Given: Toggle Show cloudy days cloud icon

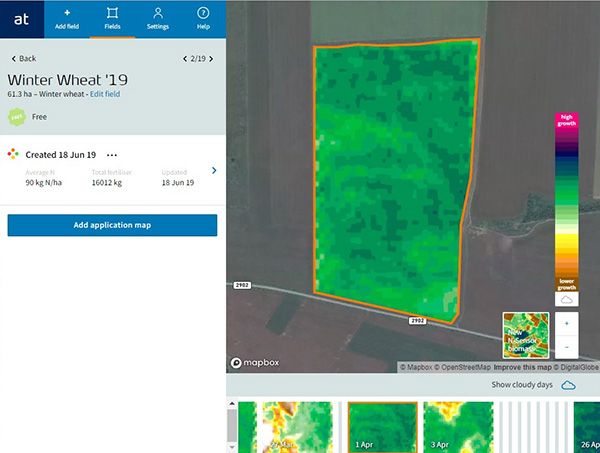Looking at the screenshot, I should pyautogui.click(x=568, y=385).
